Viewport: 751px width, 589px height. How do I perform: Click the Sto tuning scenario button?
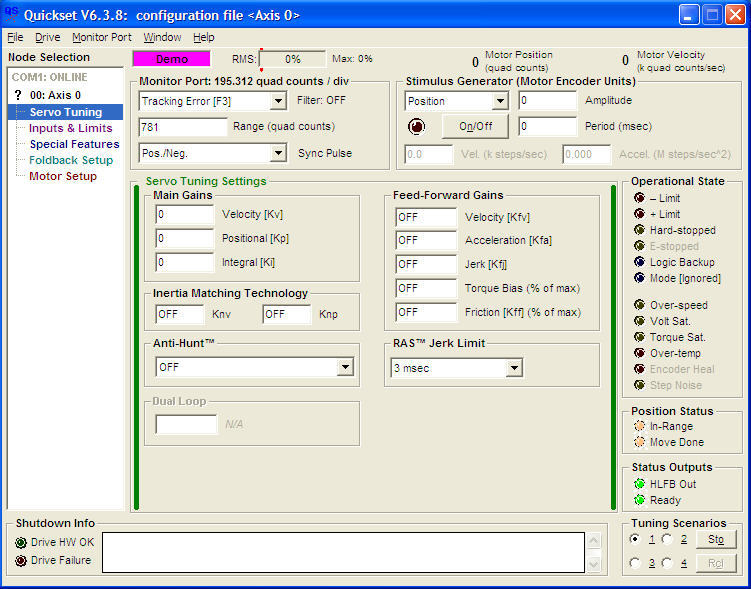coord(716,540)
